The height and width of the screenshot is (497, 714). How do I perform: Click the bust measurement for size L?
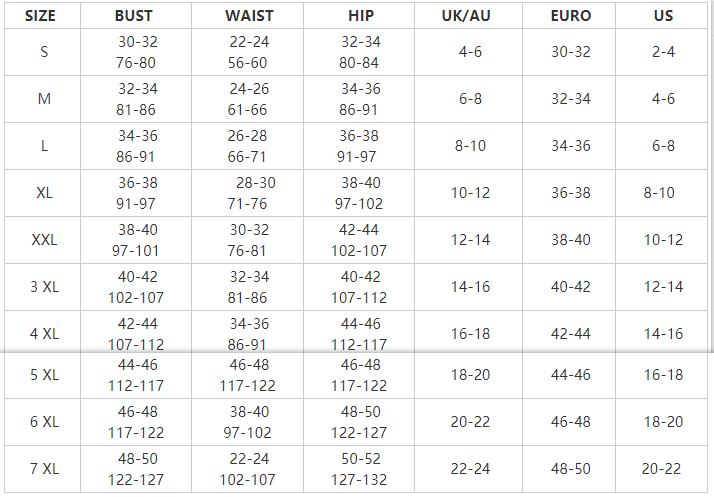click(x=137, y=146)
